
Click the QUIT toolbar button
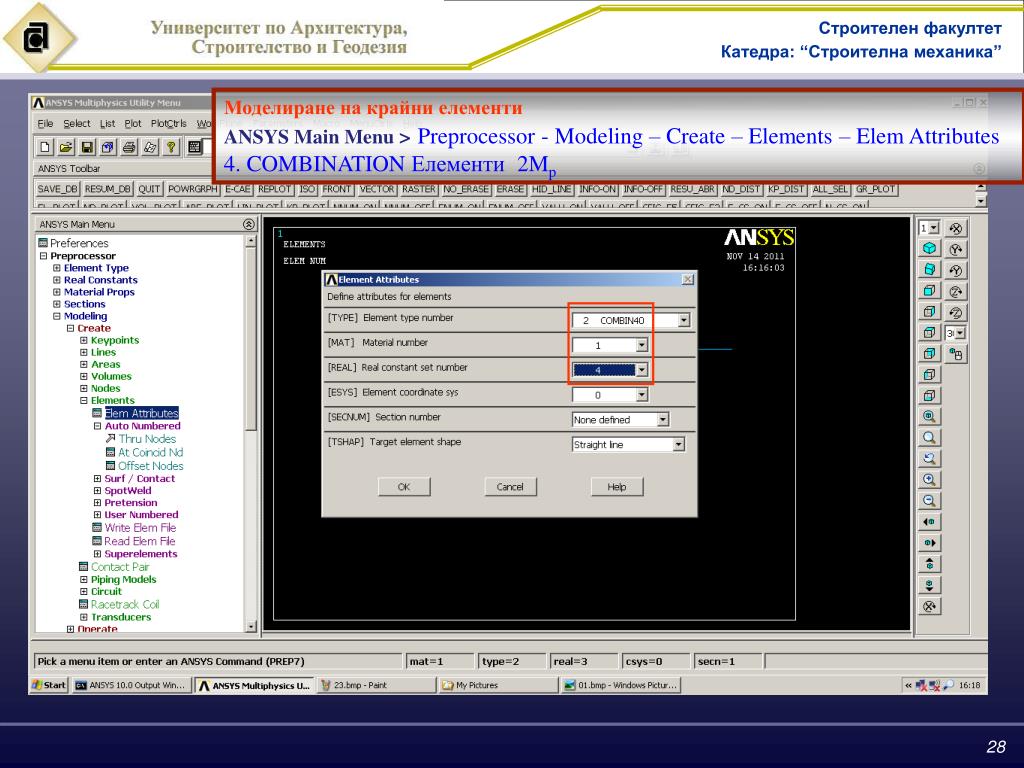[x=149, y=189]
